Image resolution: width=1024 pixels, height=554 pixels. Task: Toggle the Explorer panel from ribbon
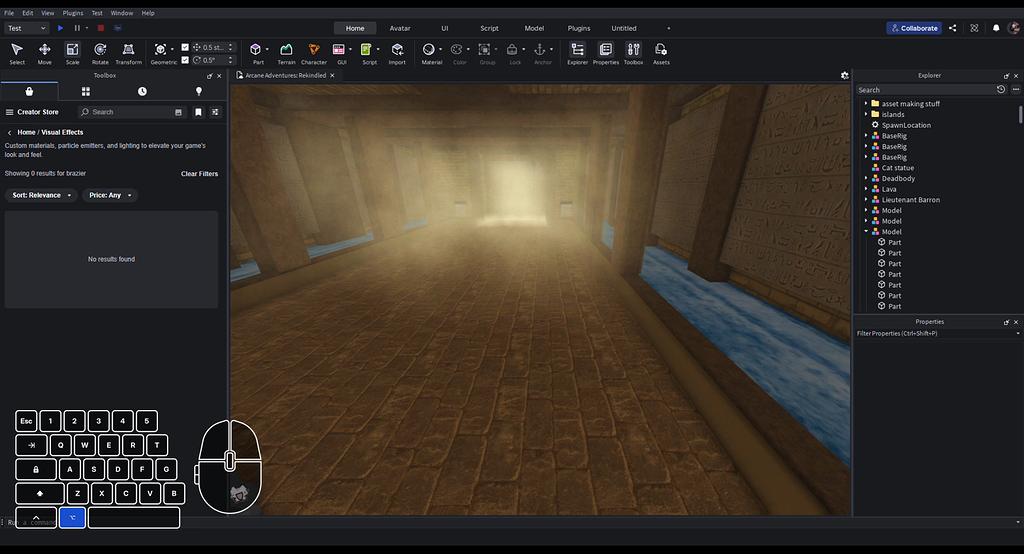(577, 53)
